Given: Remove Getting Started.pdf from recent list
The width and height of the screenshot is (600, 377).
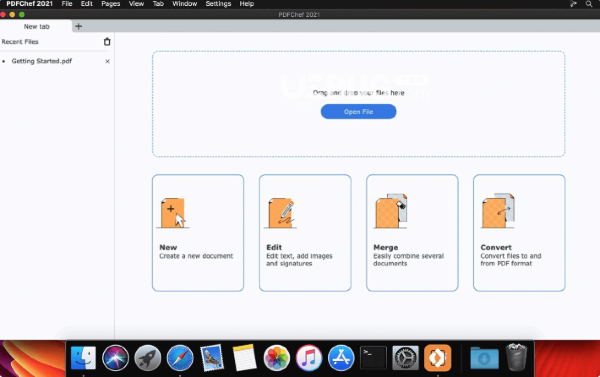Looking at the screenshot, I should pyautogui.click(x=108, y=61).
